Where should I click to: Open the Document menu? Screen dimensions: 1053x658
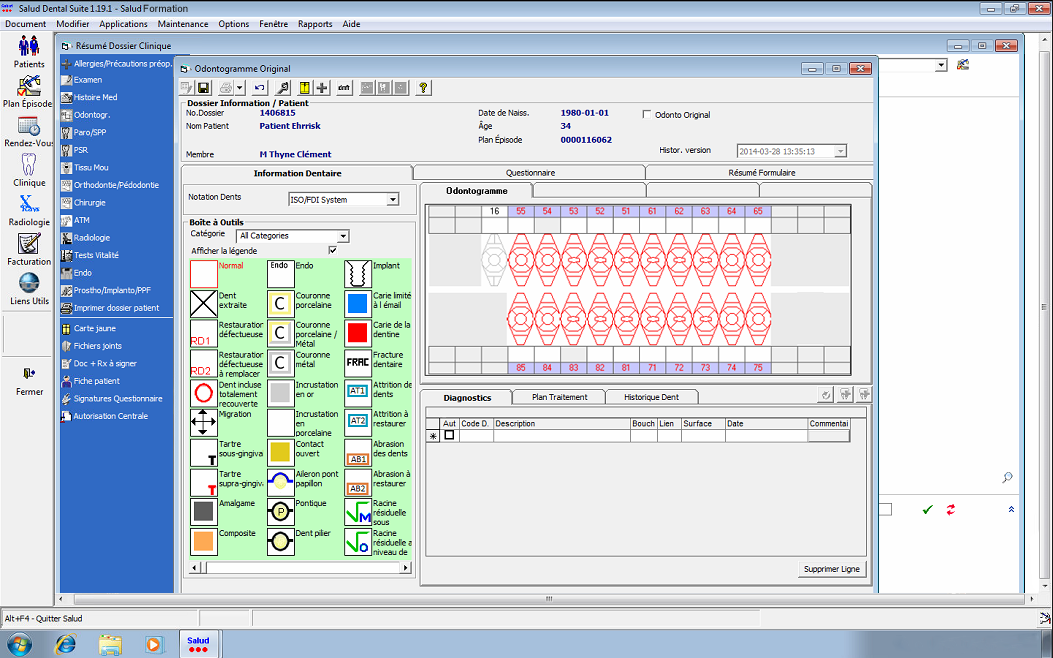(26, 24)
